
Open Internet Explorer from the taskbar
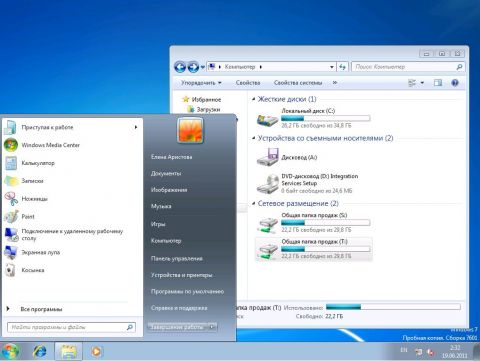[x=40, y=352]
